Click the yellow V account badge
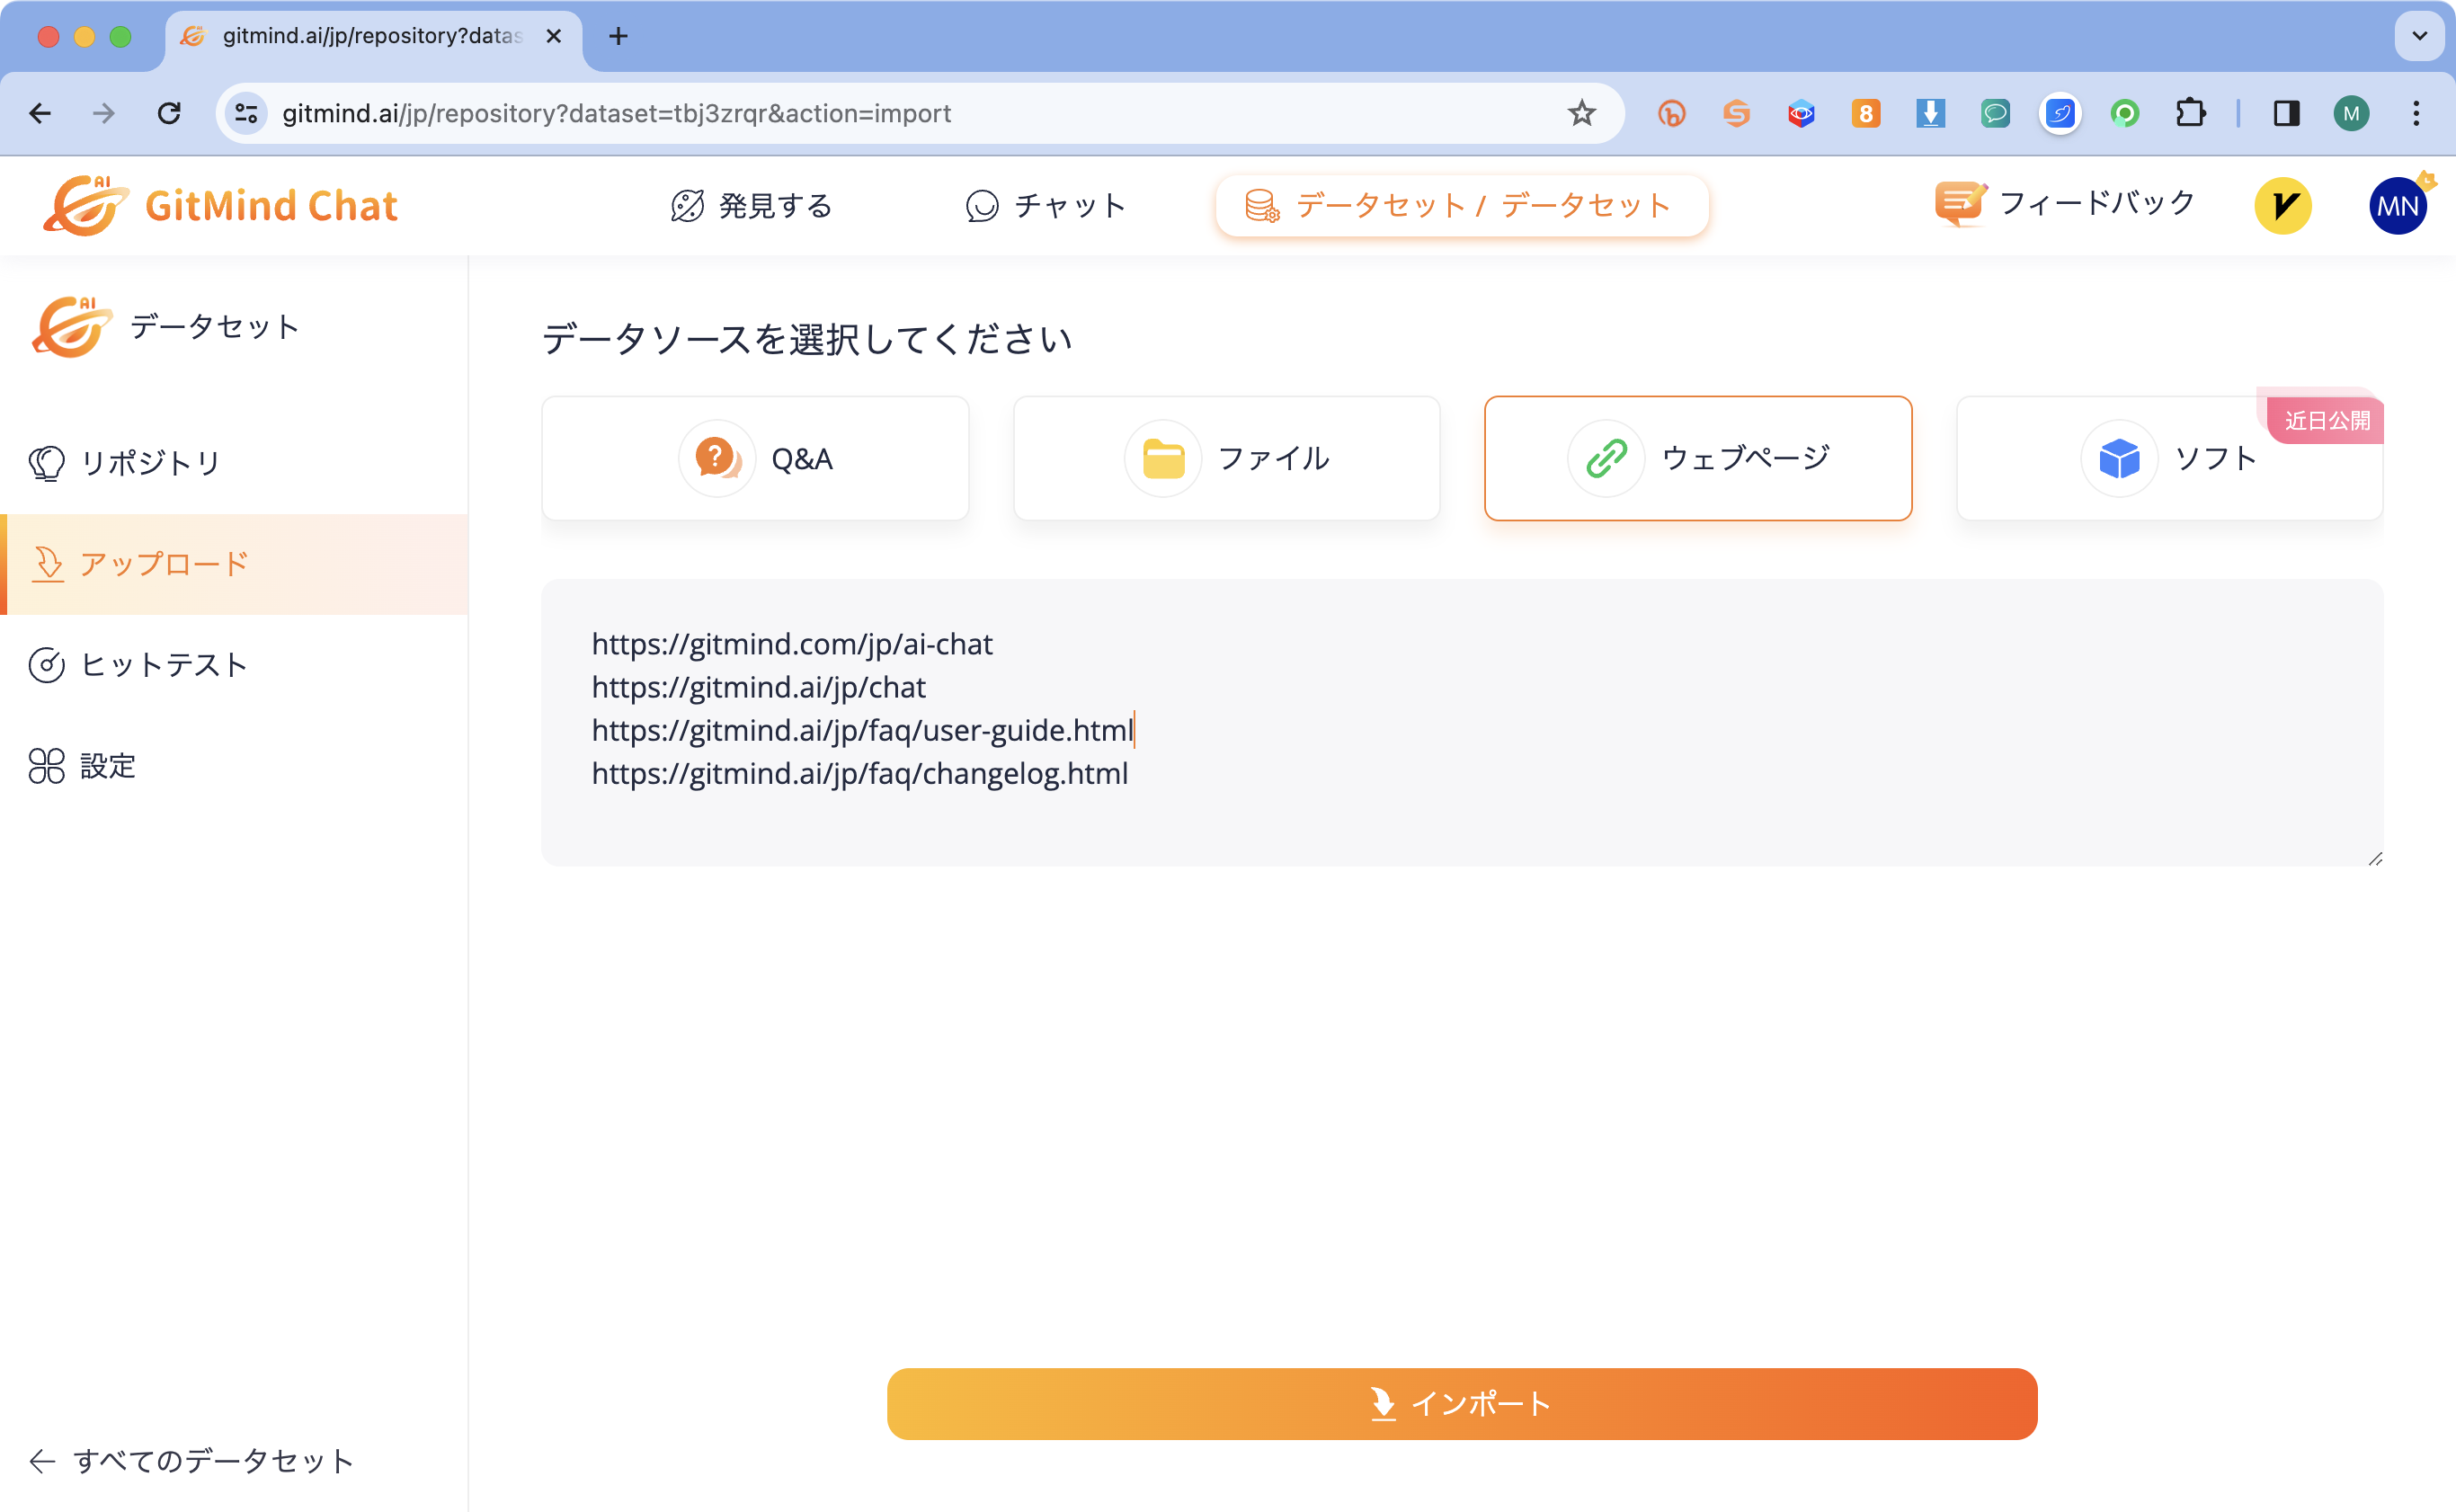The height and width of the screenshot is (1512, 2456). [2284, 205]
